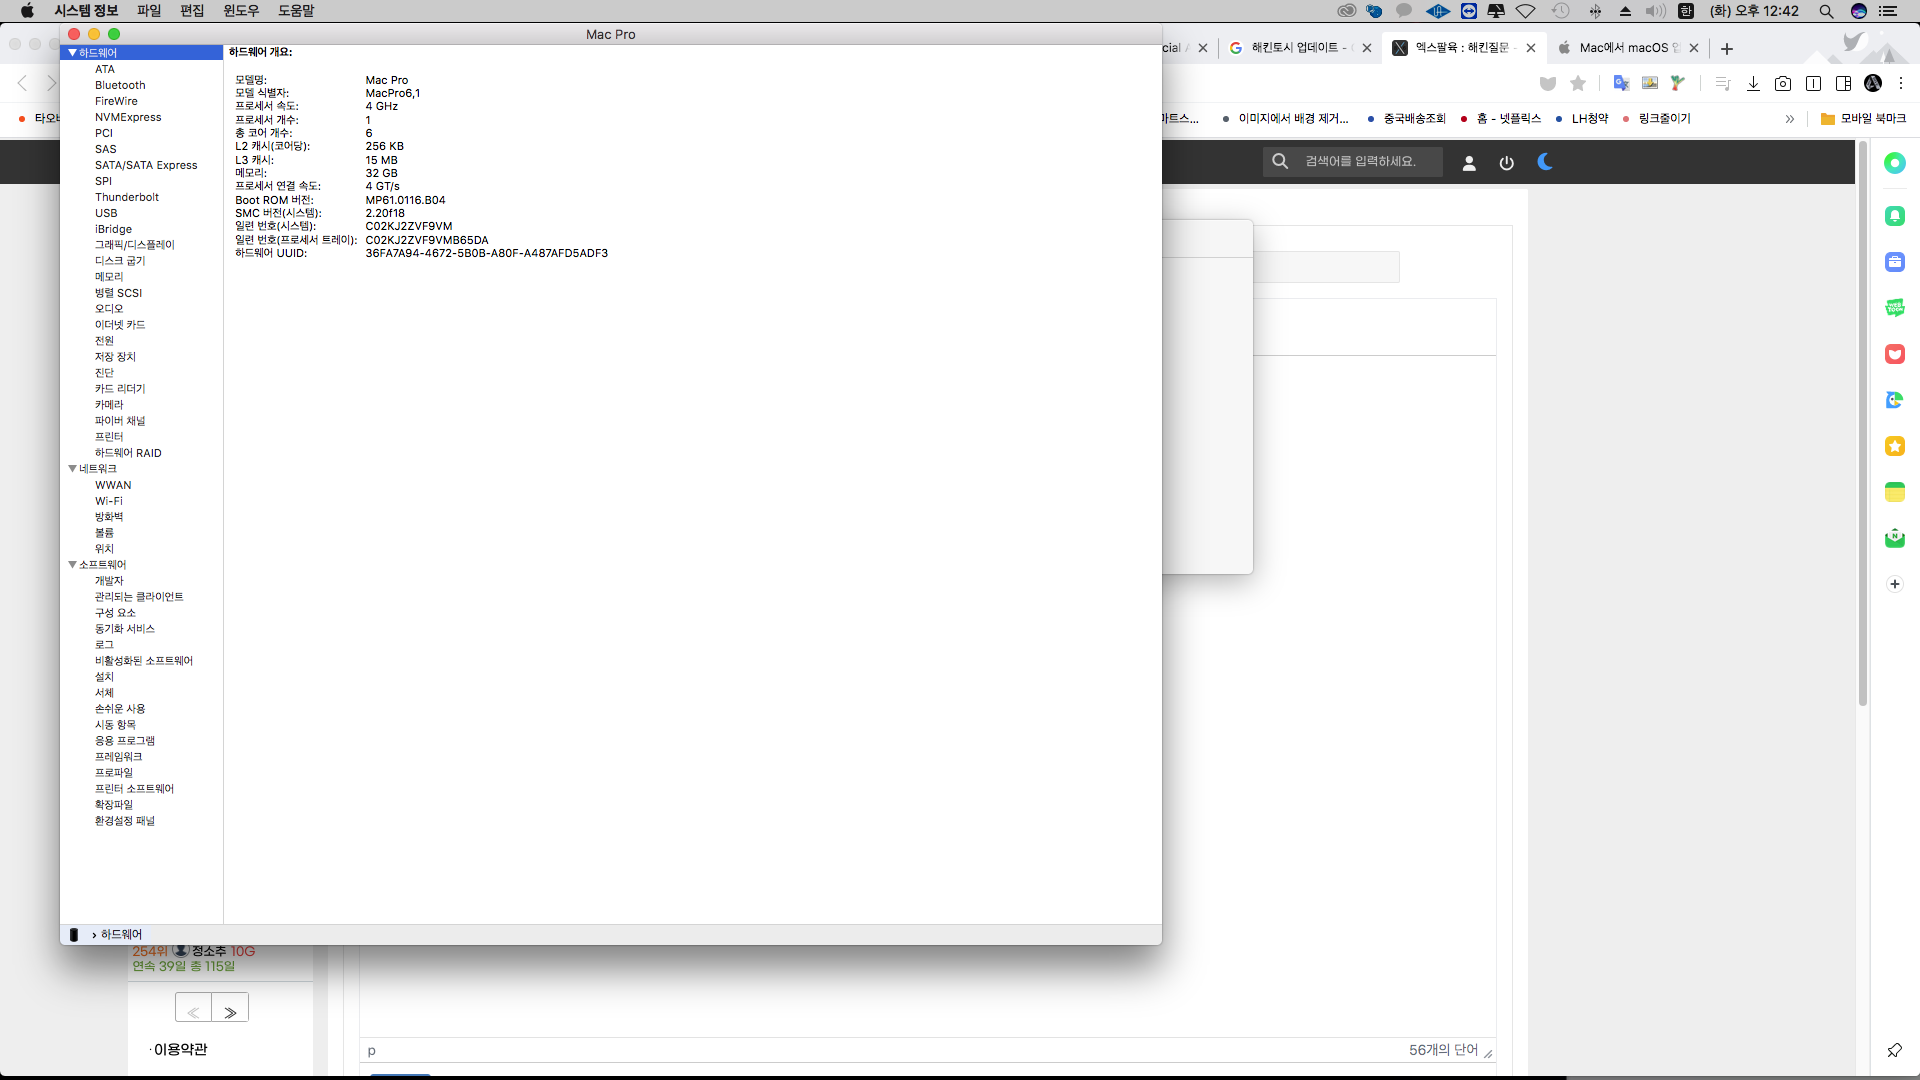Screen dimensions: 1920x1080
Task: Open a new browser tab with plus button
Action: pos(1727,48)
